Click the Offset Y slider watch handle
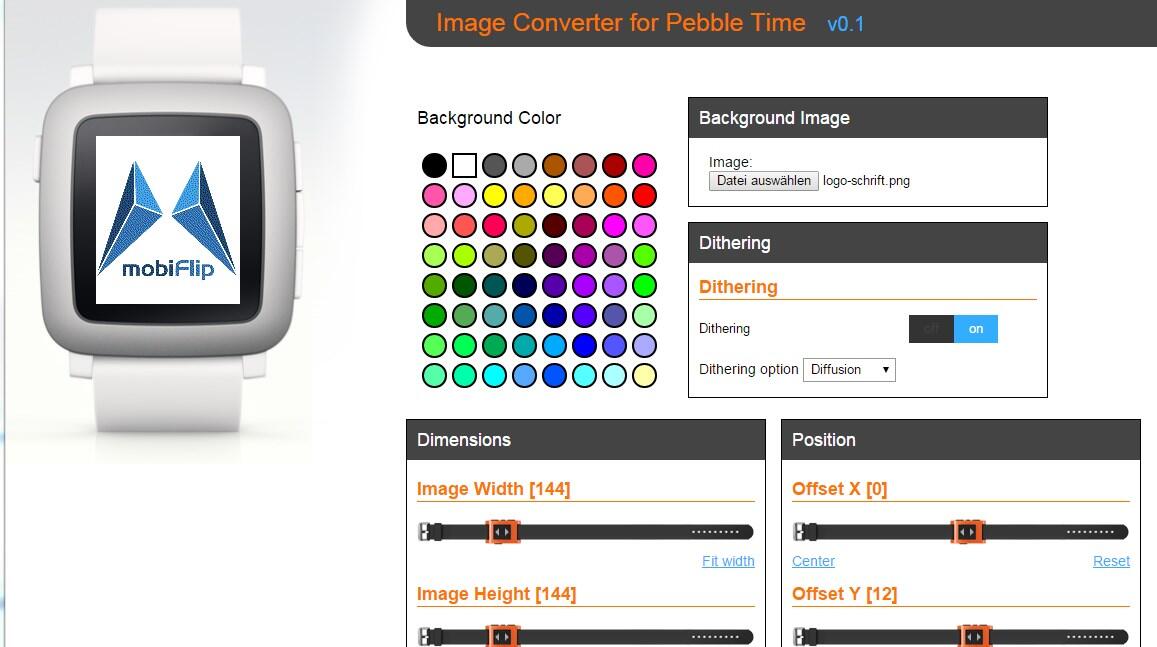 pos(974,636)
